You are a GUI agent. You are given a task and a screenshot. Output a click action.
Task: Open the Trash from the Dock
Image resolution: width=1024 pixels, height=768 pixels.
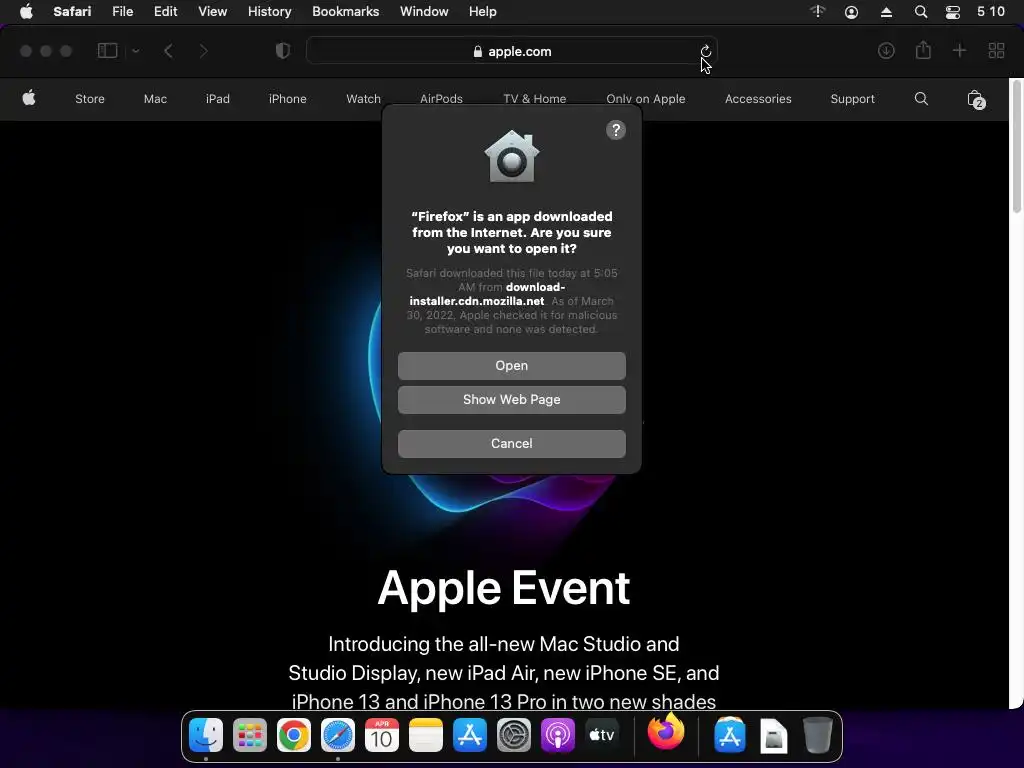817,735
